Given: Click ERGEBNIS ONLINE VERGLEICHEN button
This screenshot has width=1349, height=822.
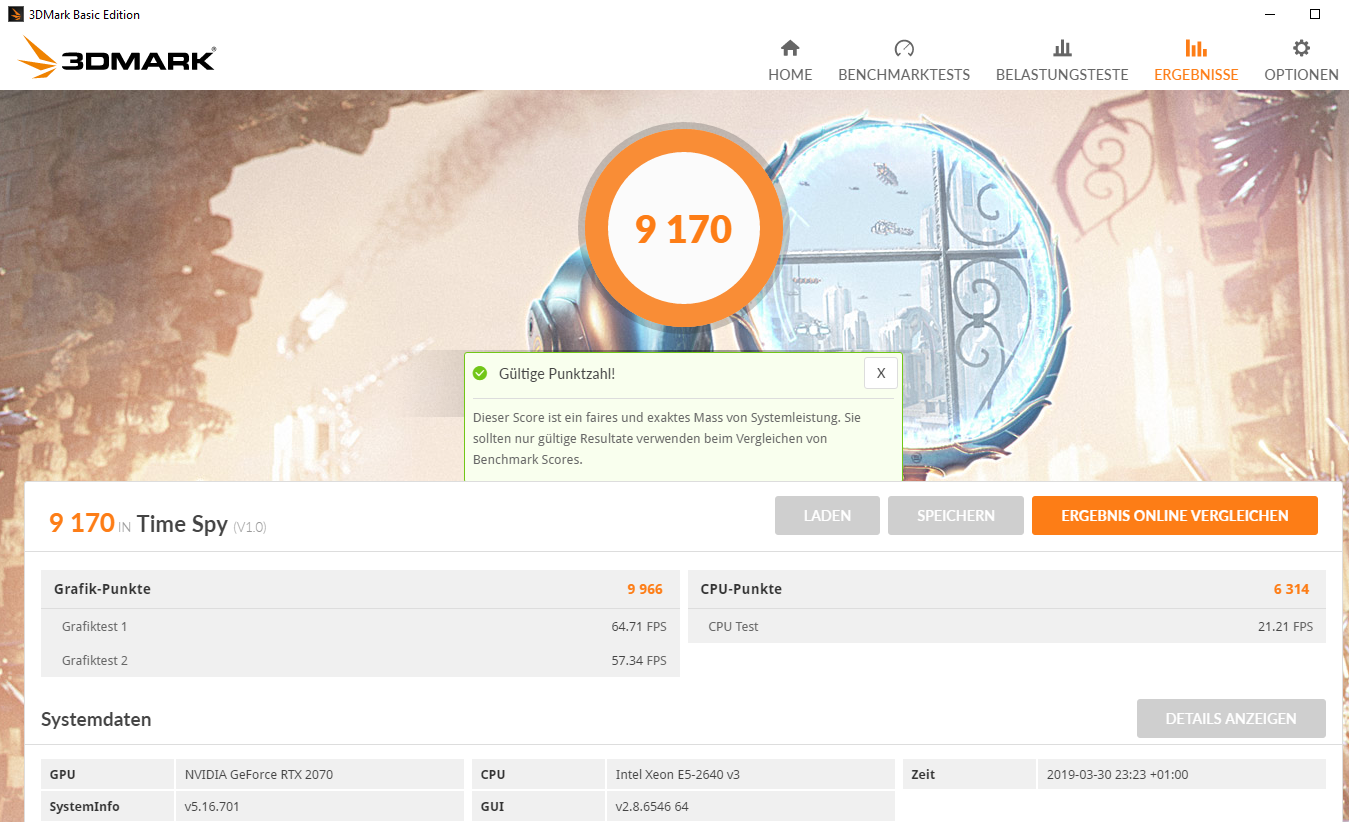Looking at the screenshot, I should pyautogui.click(x=1175, y=516).
